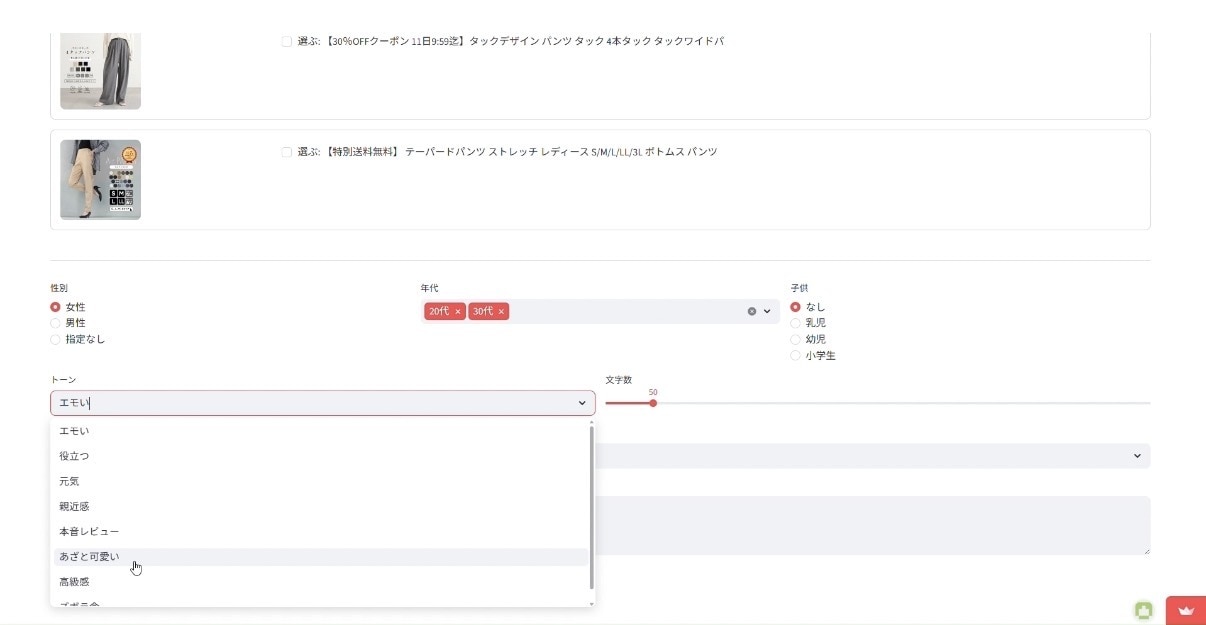Choose 高級感 from the tone list
The height and width of the screenshot is (625, 1206).
coord(320,582)
